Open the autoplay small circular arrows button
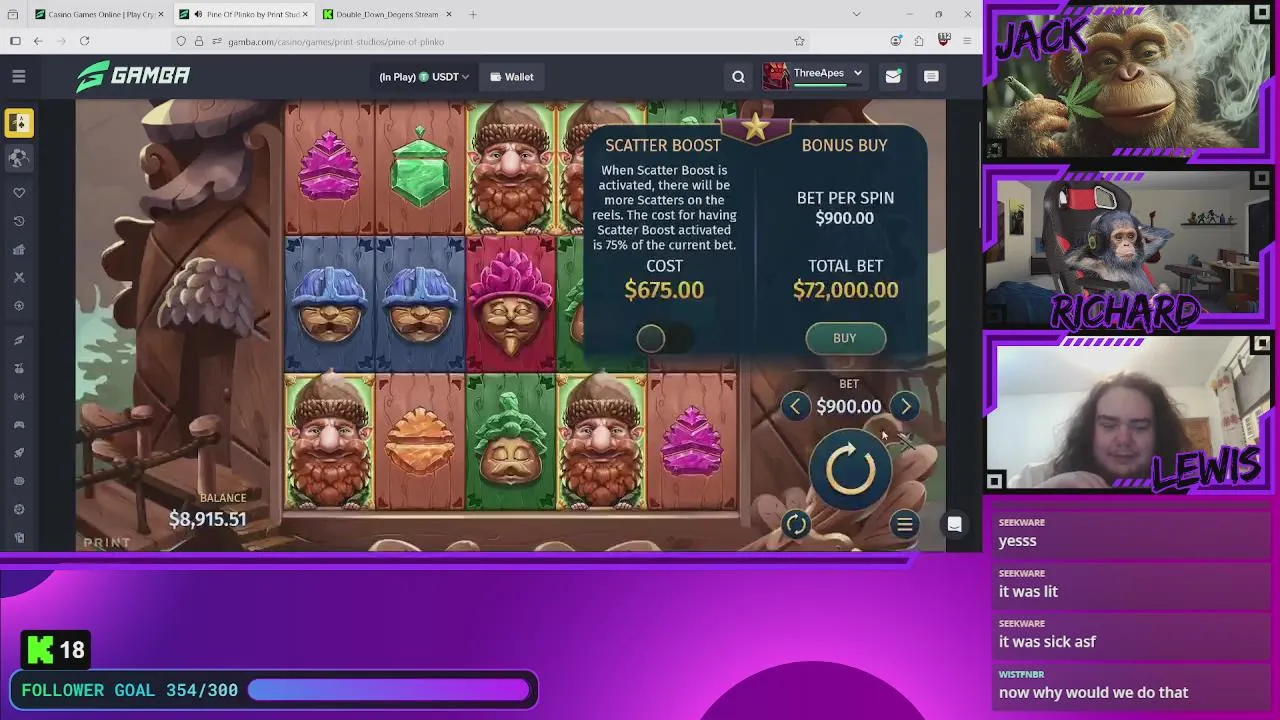Viewport: 1280px width, 720px height. (x=796, y=524)
